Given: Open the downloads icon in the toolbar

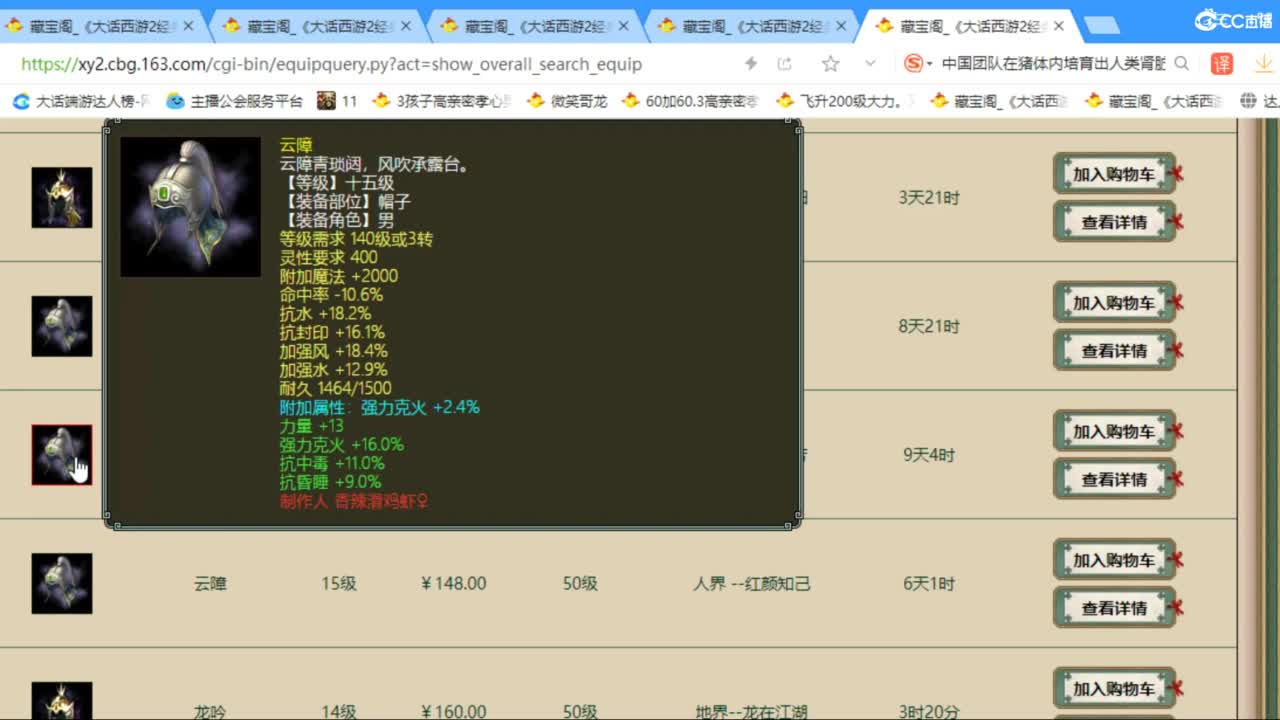Looking at the screenshot, I should 1264,64.
